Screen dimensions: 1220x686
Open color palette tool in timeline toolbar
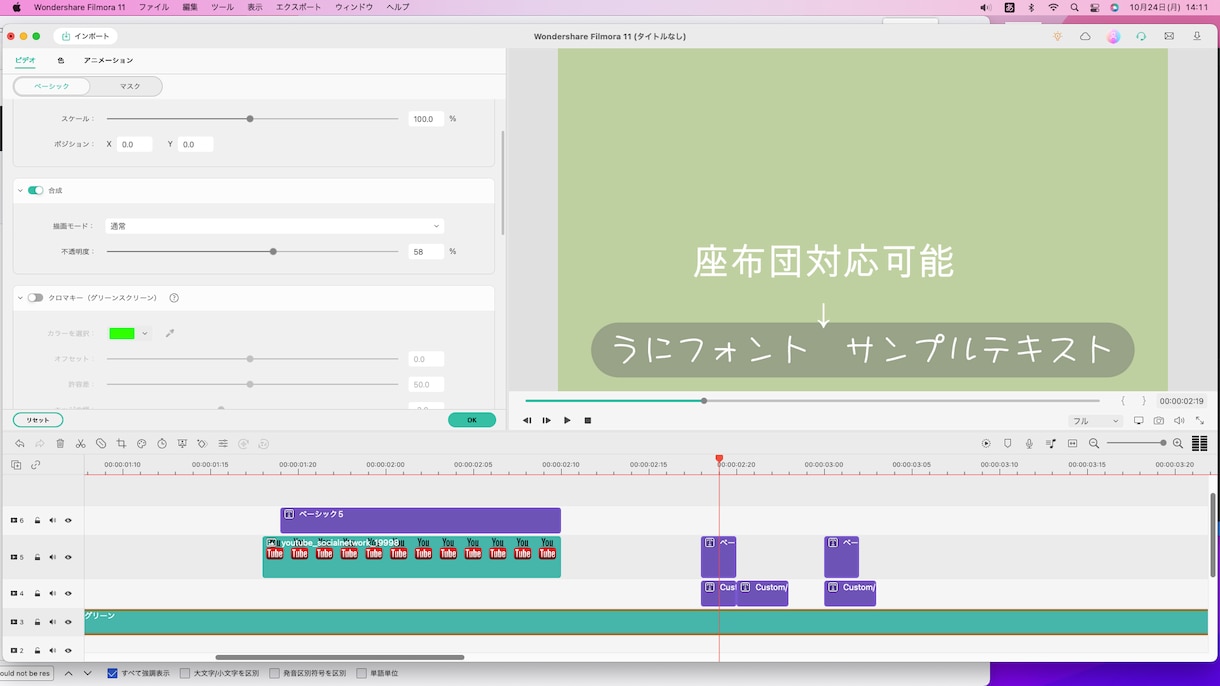click(141, 444)
